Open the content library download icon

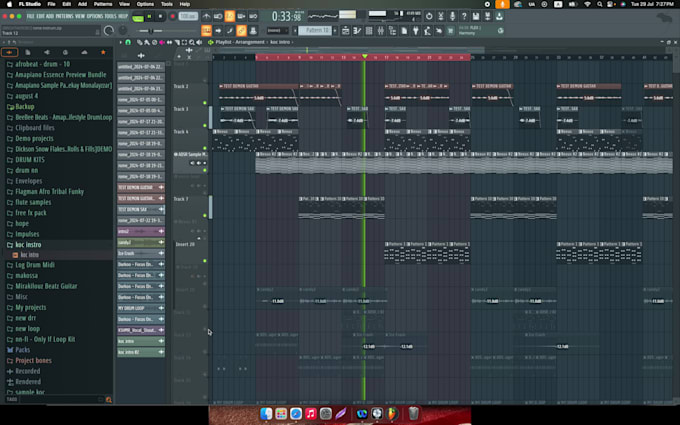499,16
